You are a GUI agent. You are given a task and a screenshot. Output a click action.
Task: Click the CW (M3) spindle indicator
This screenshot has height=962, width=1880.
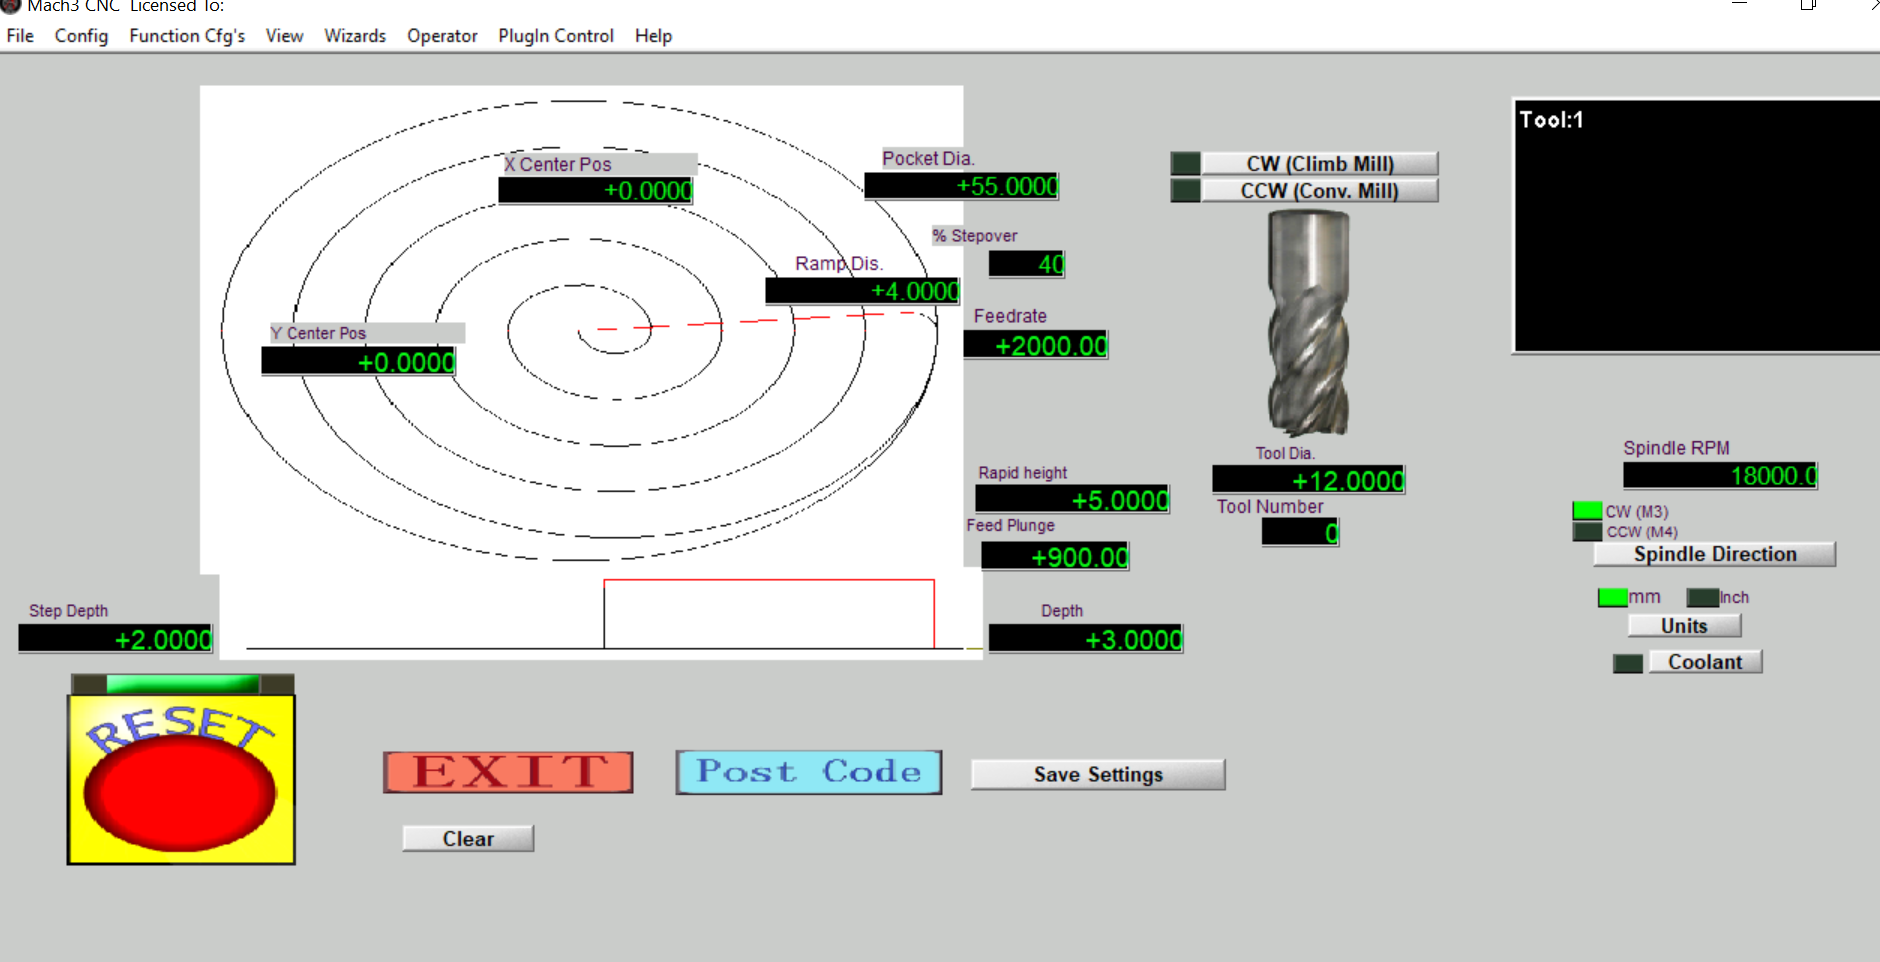[1587, 511]
